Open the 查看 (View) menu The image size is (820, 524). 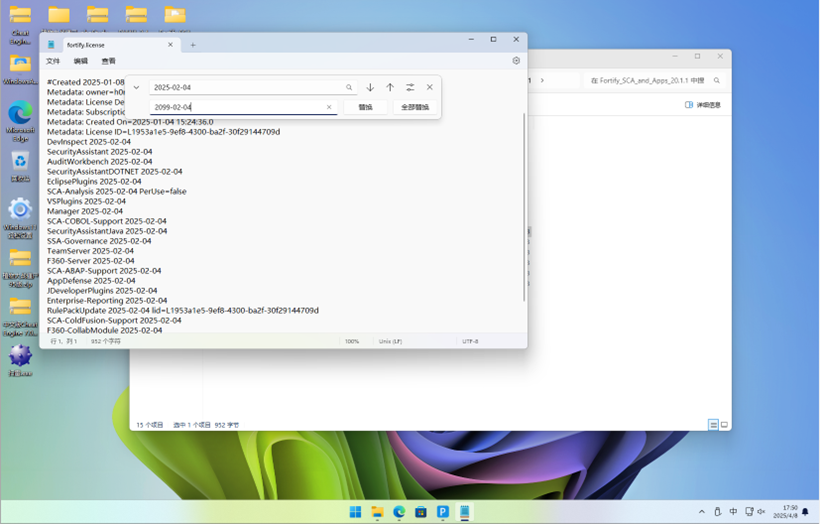click(x=108, y=61)
